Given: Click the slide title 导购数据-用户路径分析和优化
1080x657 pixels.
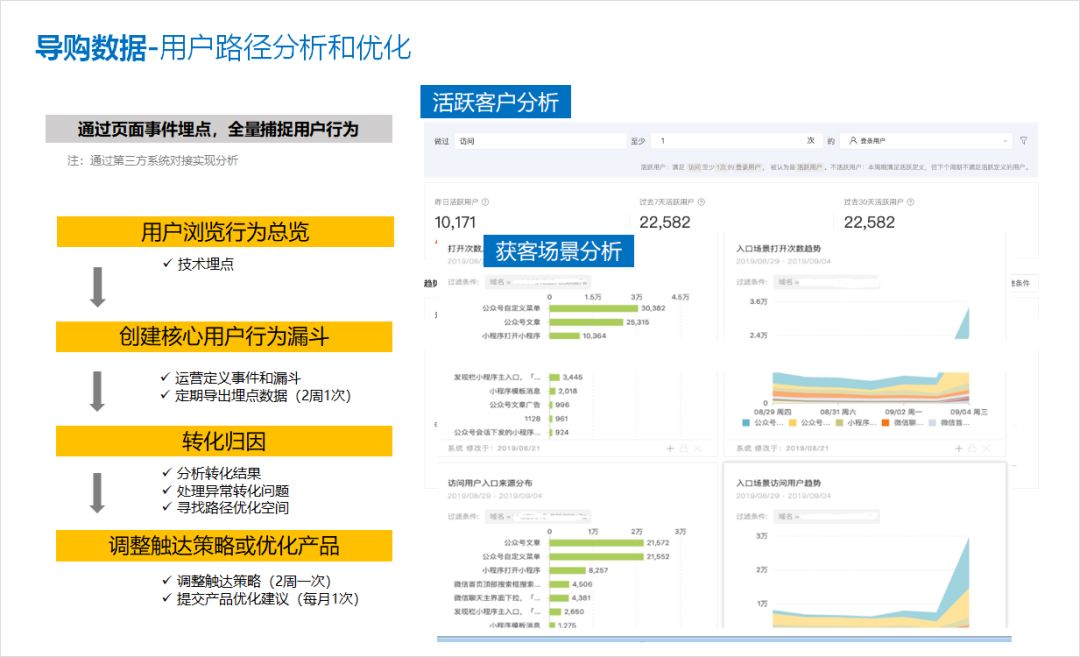Looking at the screenshot, I should click(223, 48).
